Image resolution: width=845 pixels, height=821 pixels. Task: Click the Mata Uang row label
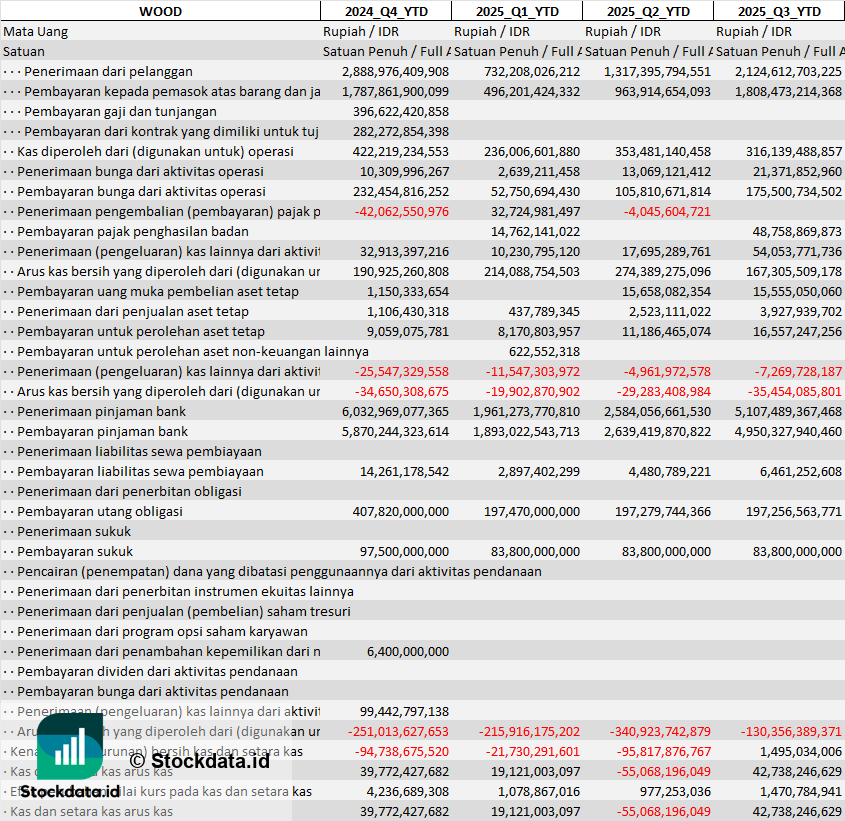coord(36,32)
